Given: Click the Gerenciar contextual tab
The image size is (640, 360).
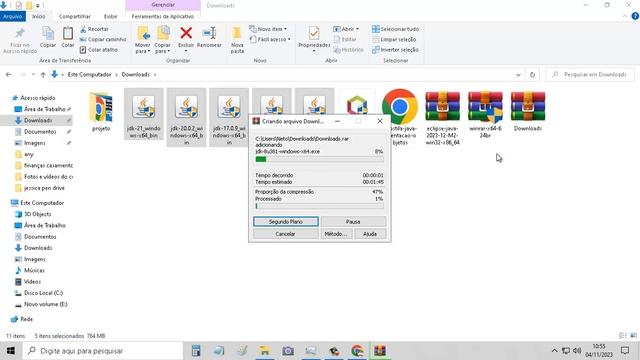Looking at the screenshot, I should [163, 5].
